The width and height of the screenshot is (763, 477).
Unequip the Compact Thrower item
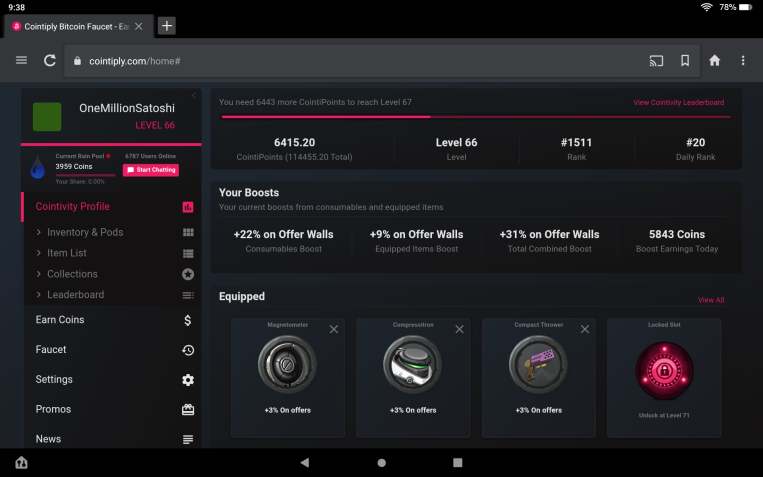(585, 330)
